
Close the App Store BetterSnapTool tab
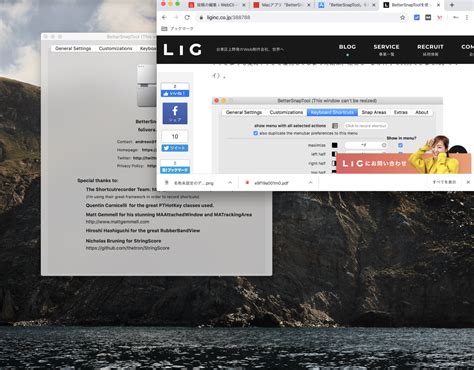pyautogui.click(x=374, y=5)
